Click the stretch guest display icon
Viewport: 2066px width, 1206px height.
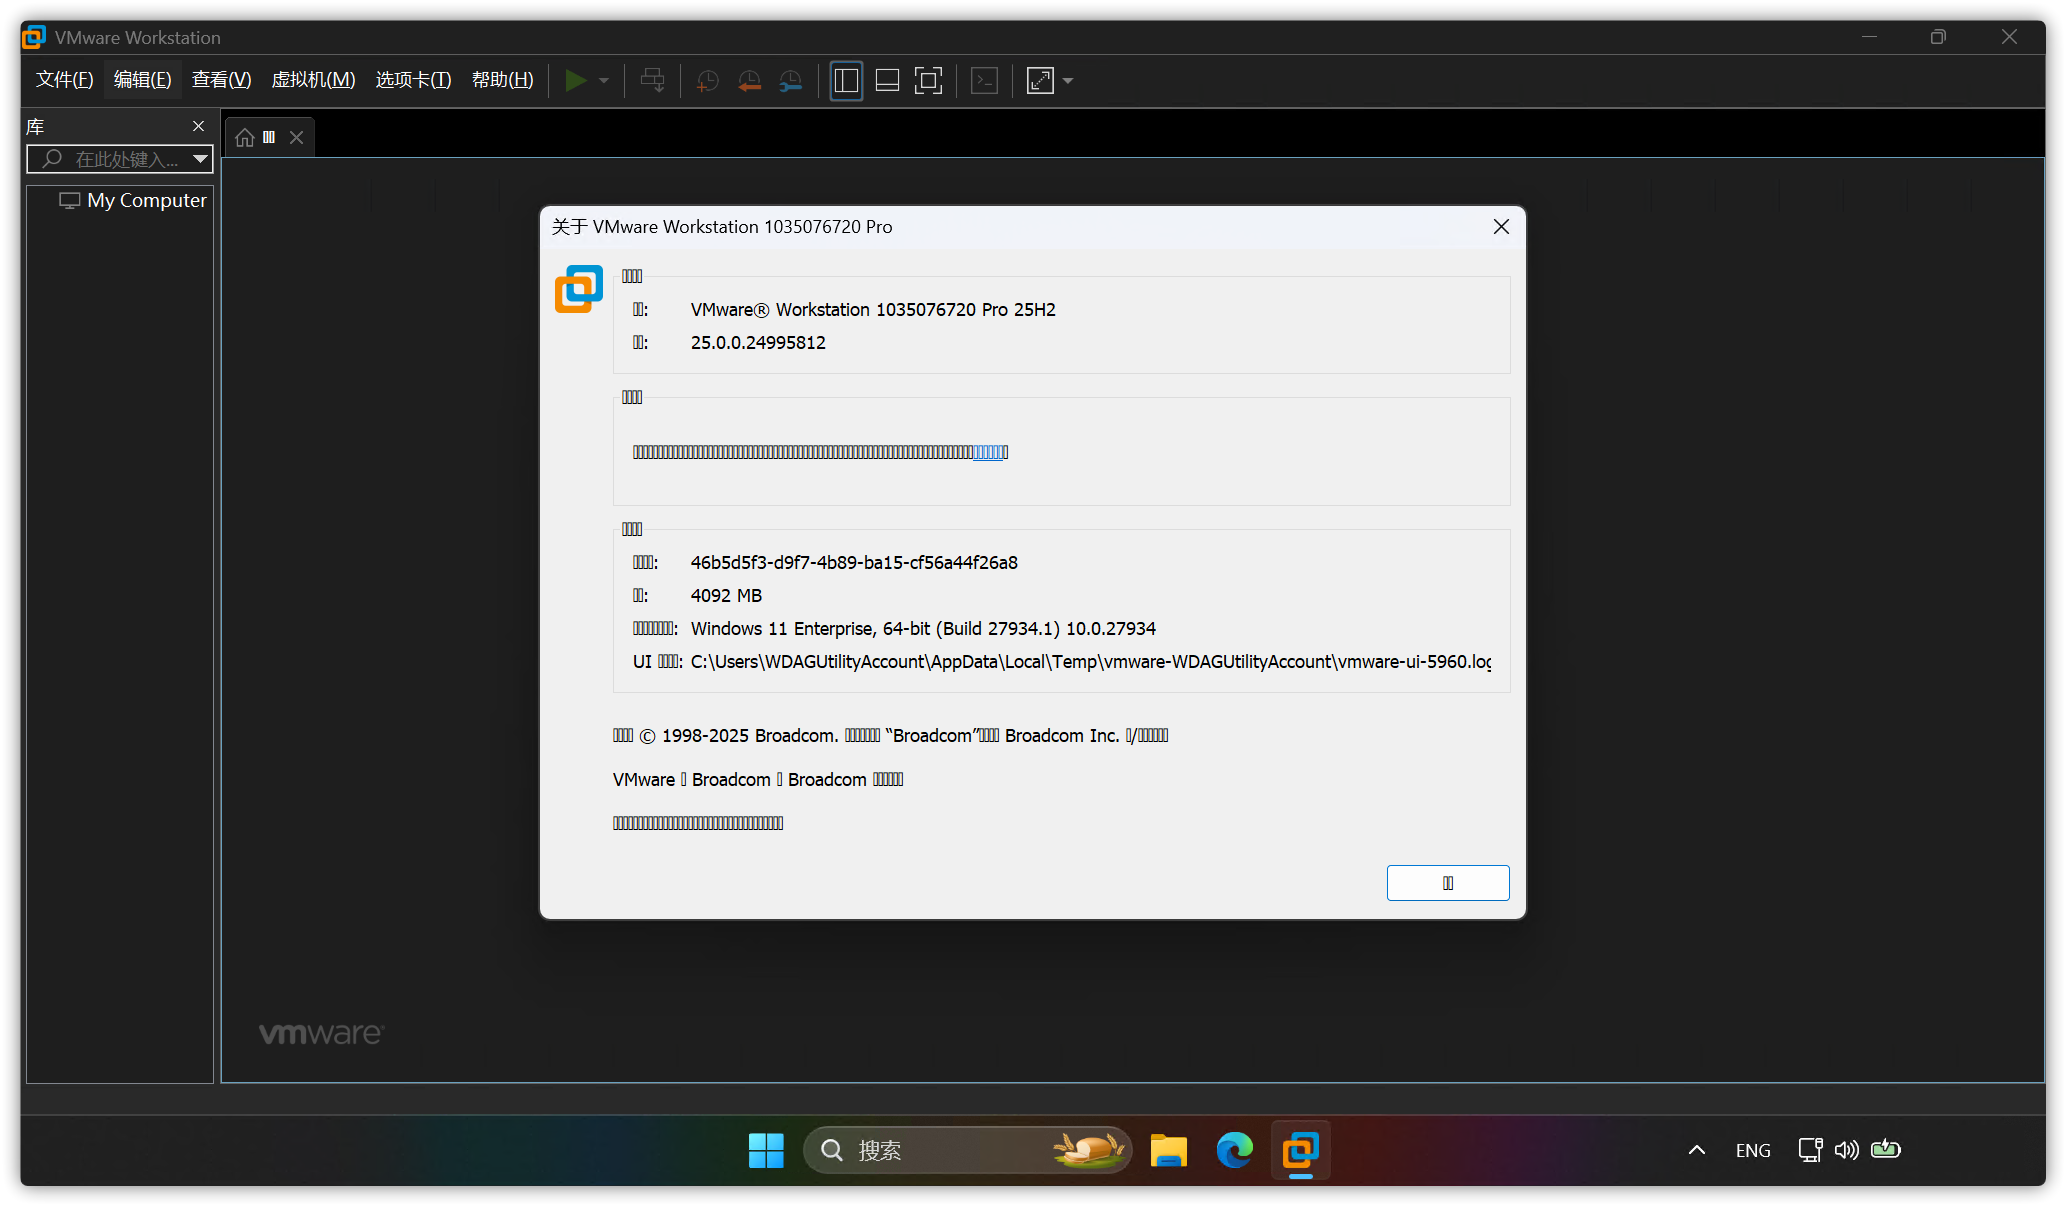pos(1040,80)
